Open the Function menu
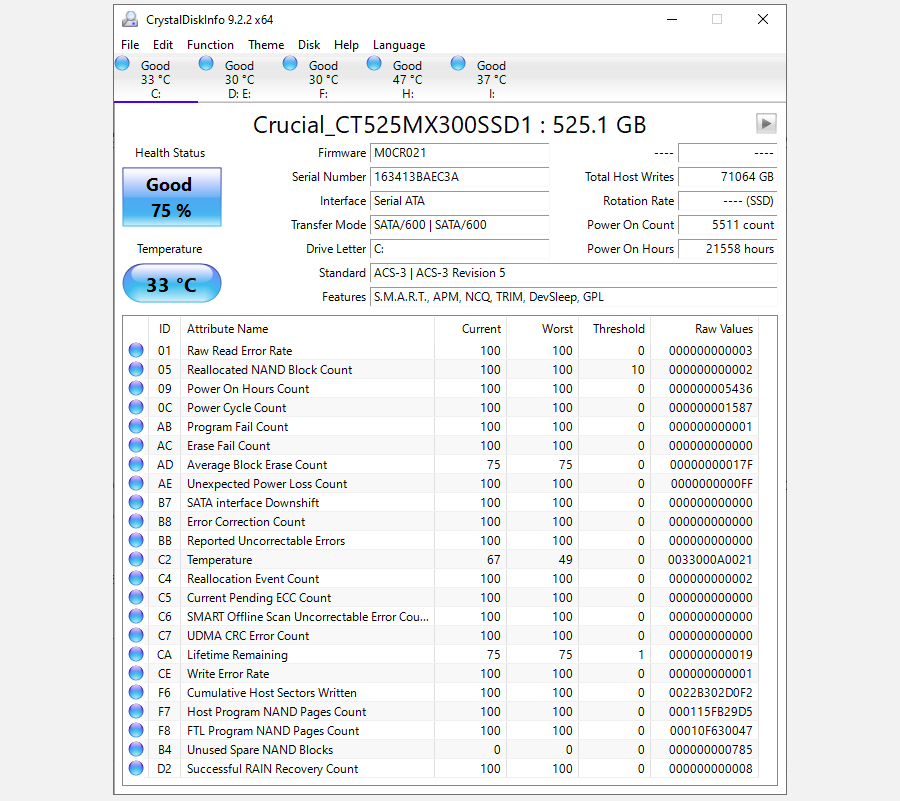The width and height of the screenshot is (900, 801). pyautogui.click(x=210, y=44)
